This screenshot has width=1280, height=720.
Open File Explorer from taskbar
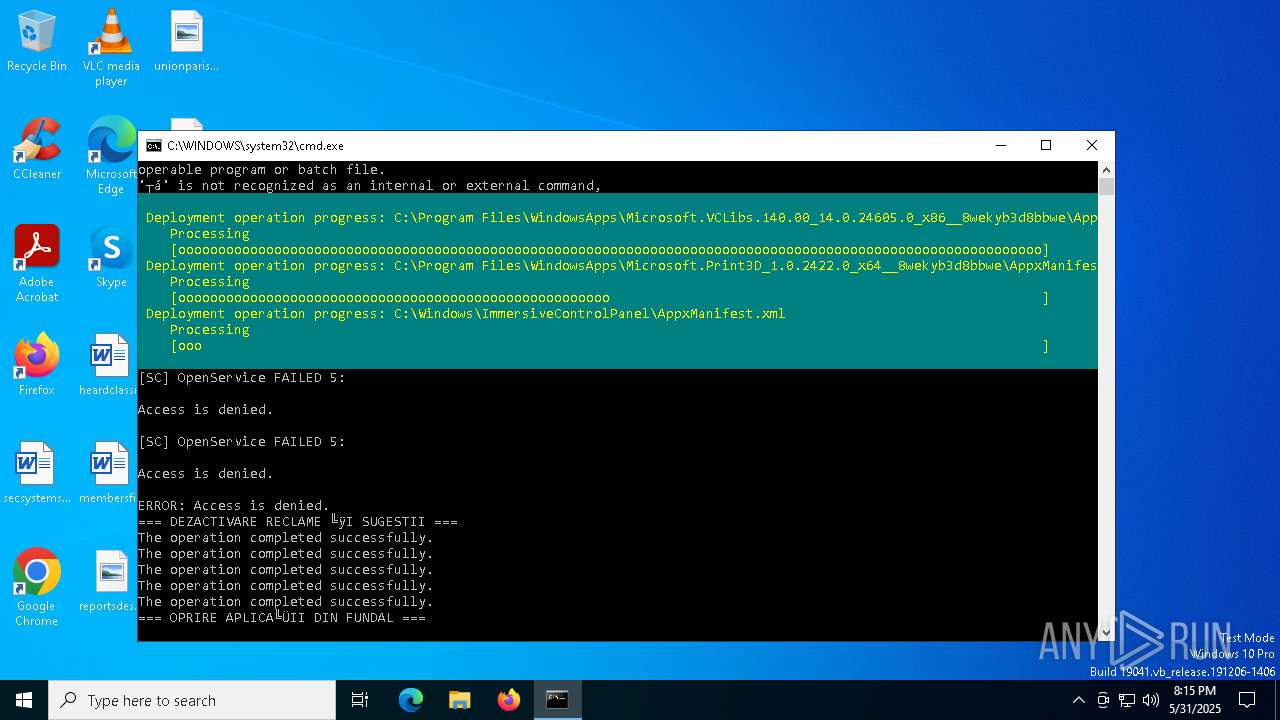[460, 700]
